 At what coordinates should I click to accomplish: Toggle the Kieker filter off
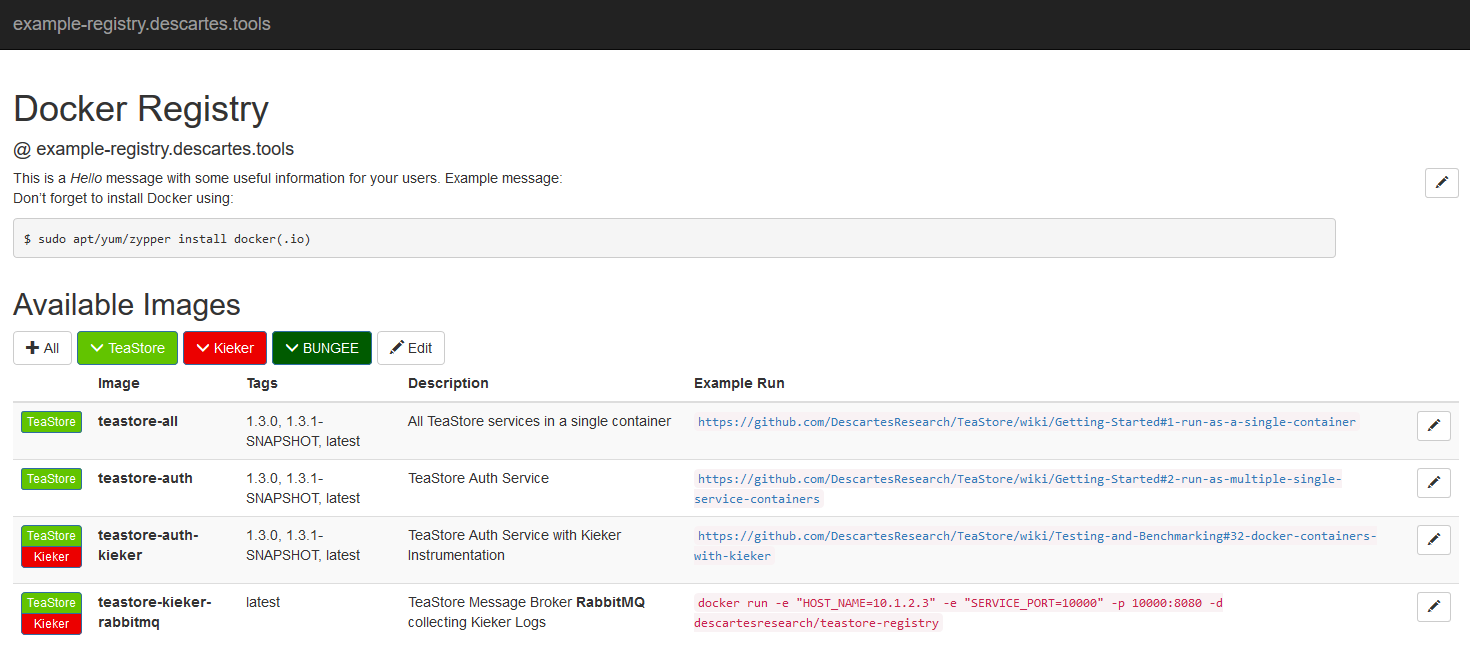(x=224, y=347)
